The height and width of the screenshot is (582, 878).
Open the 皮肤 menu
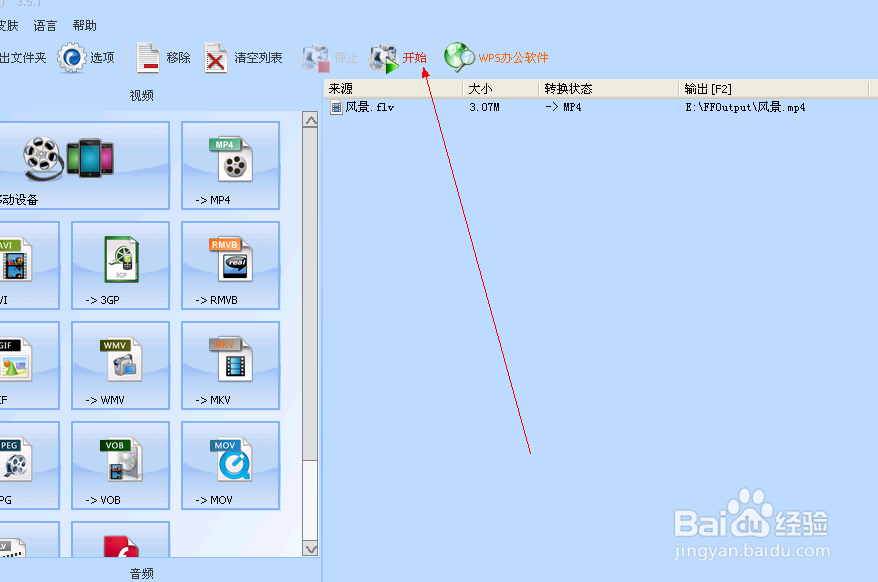tap(8, 25)
